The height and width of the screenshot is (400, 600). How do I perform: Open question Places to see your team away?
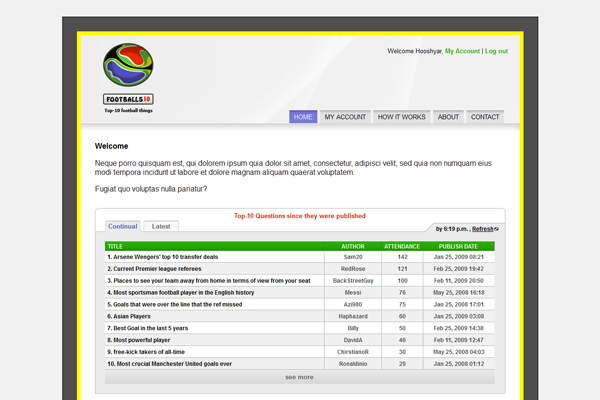pyautogui.click(x=209, y=281)
